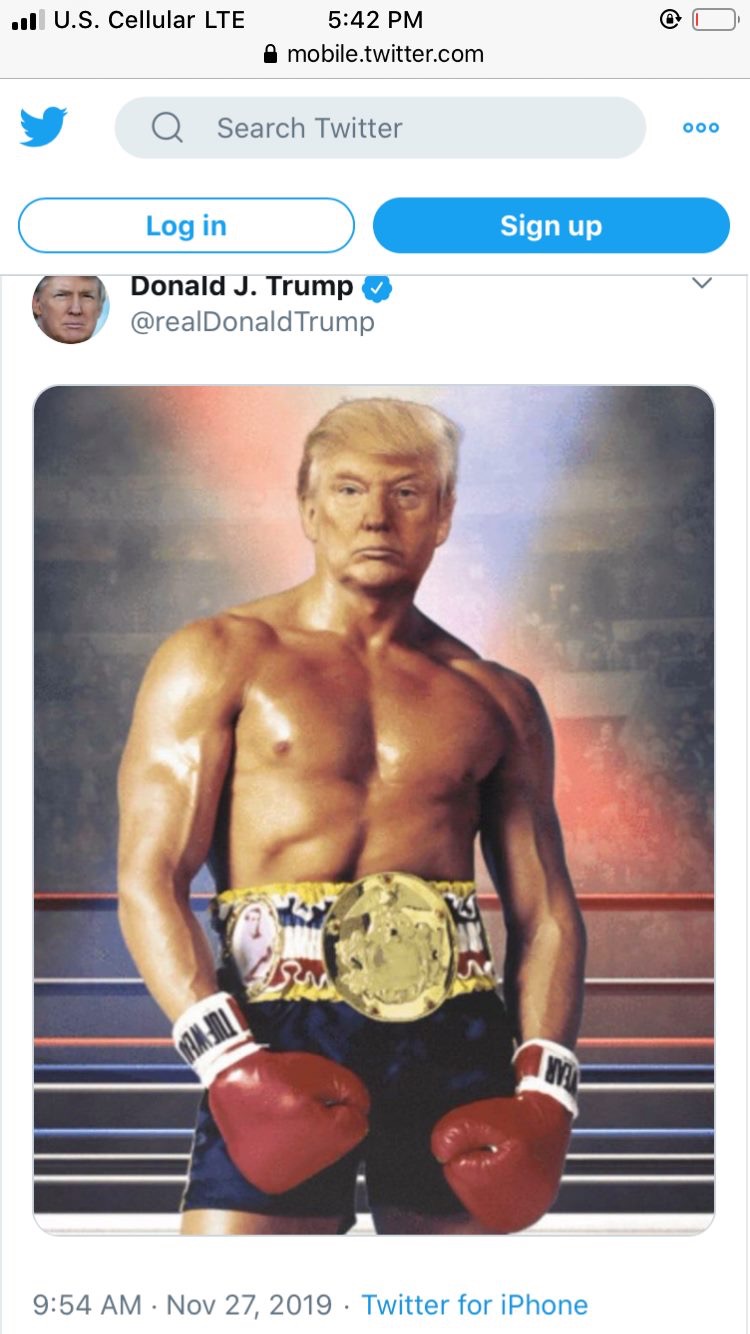Screen dimensions: 750x1334
Task: Open the three-dot more options menu
Action: [x=701, y=128]
